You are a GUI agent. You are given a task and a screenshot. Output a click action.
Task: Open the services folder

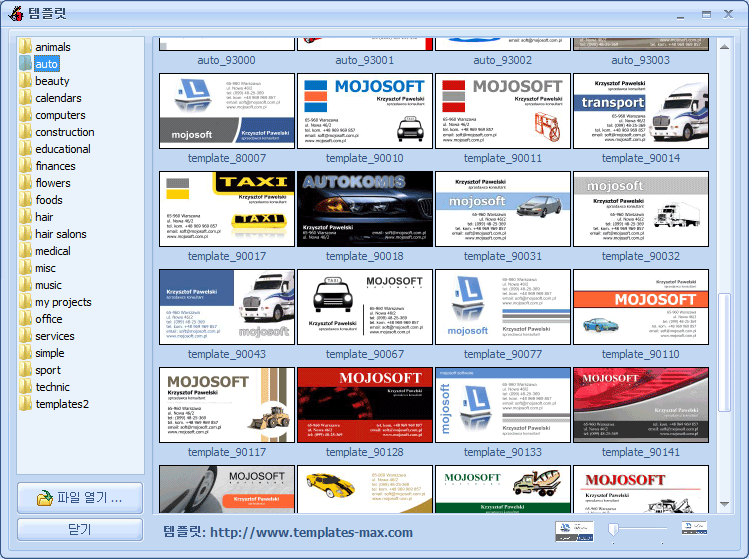tap(54, 336)
